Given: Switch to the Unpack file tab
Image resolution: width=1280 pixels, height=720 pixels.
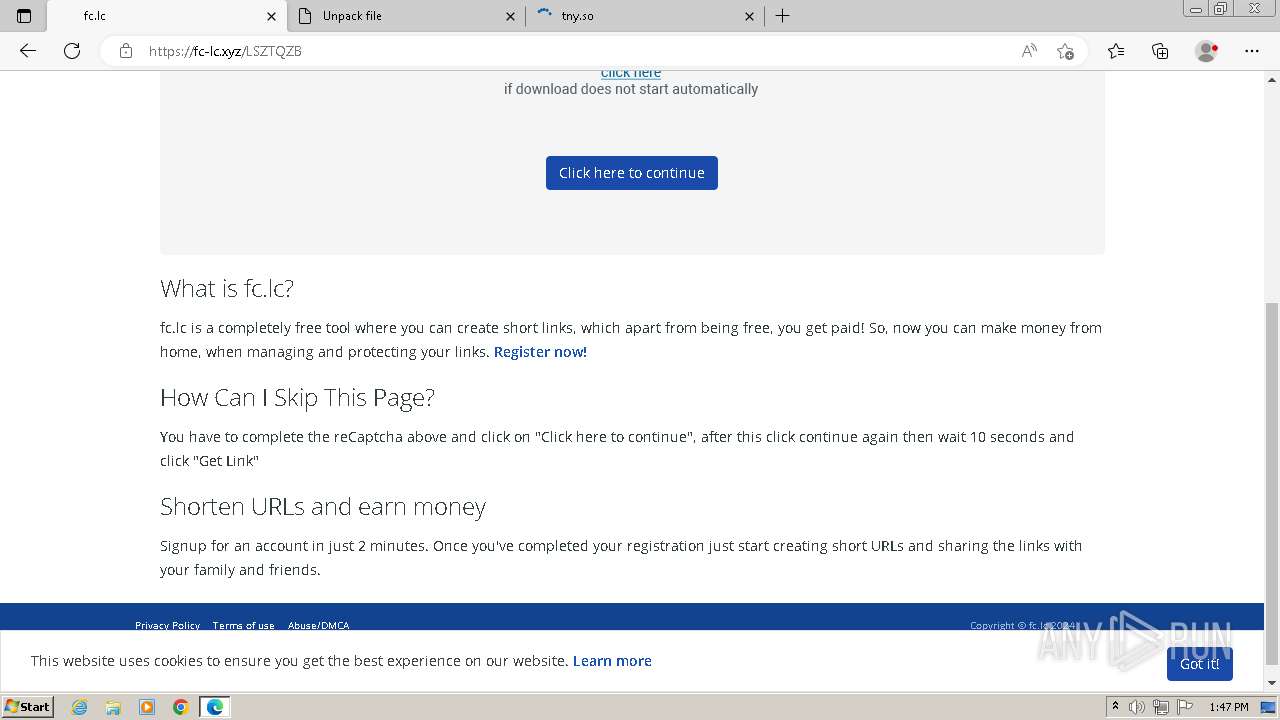Looking at the screenshot, I should click(406, 16).
